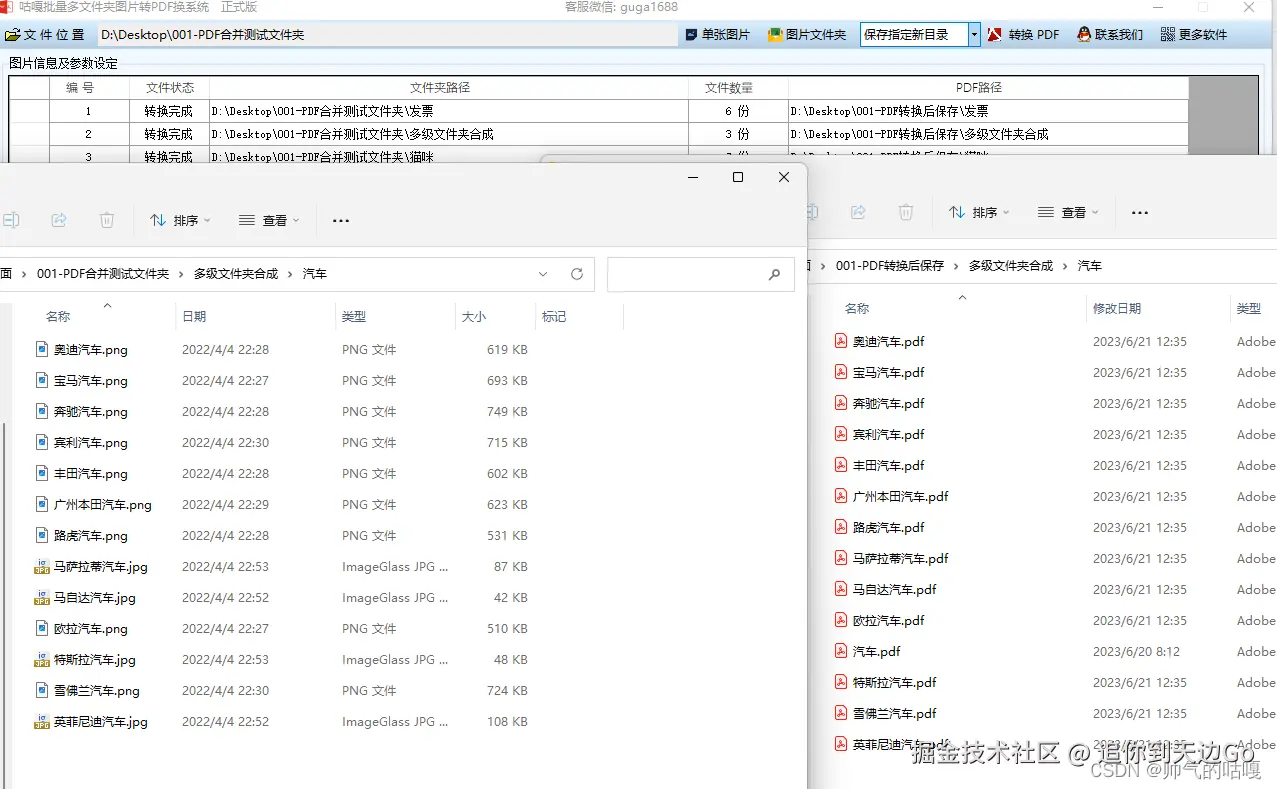Click the 联系我们 penguin button
Screen dimensions: 1277x789
point(1109,35)
